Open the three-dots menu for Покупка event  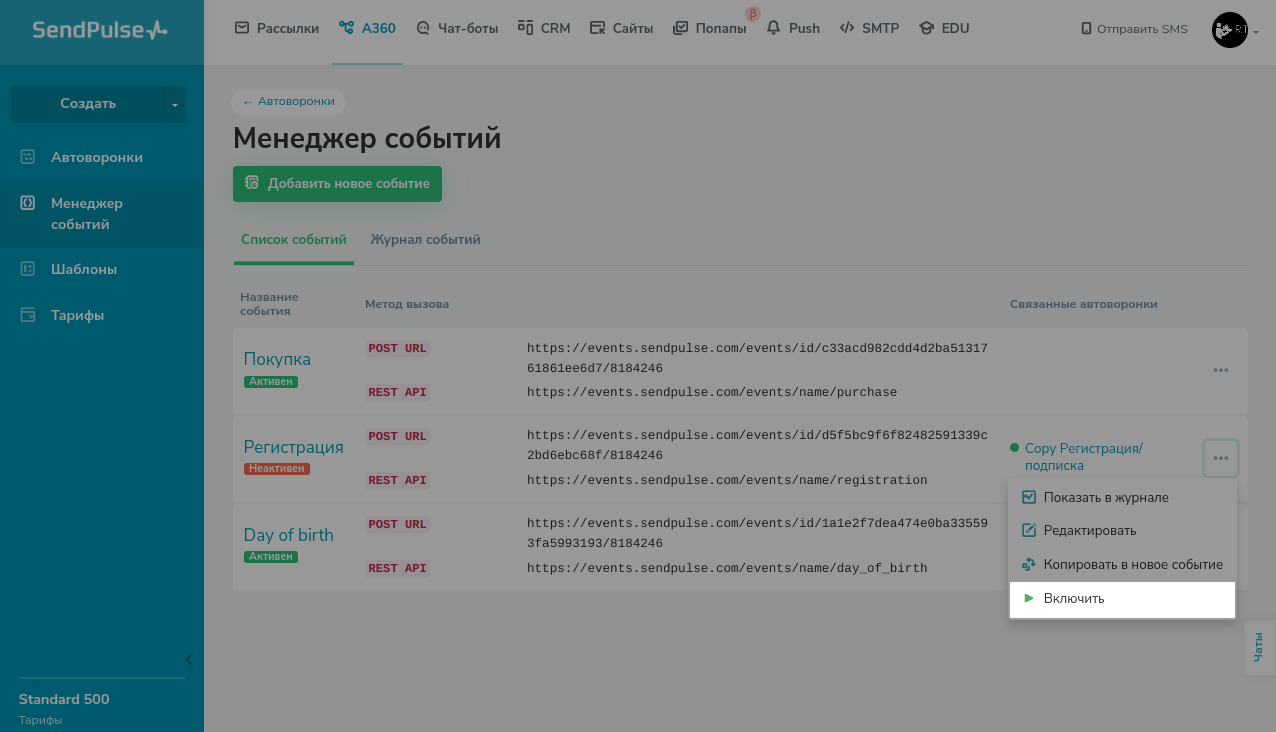click(x=1220, y=370)
